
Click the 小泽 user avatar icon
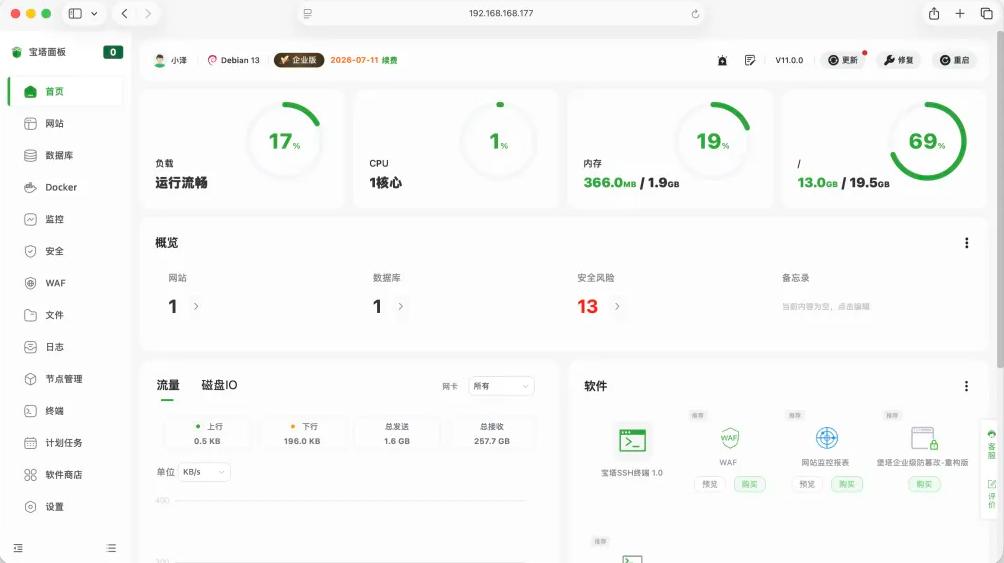[x=159, y=60]
